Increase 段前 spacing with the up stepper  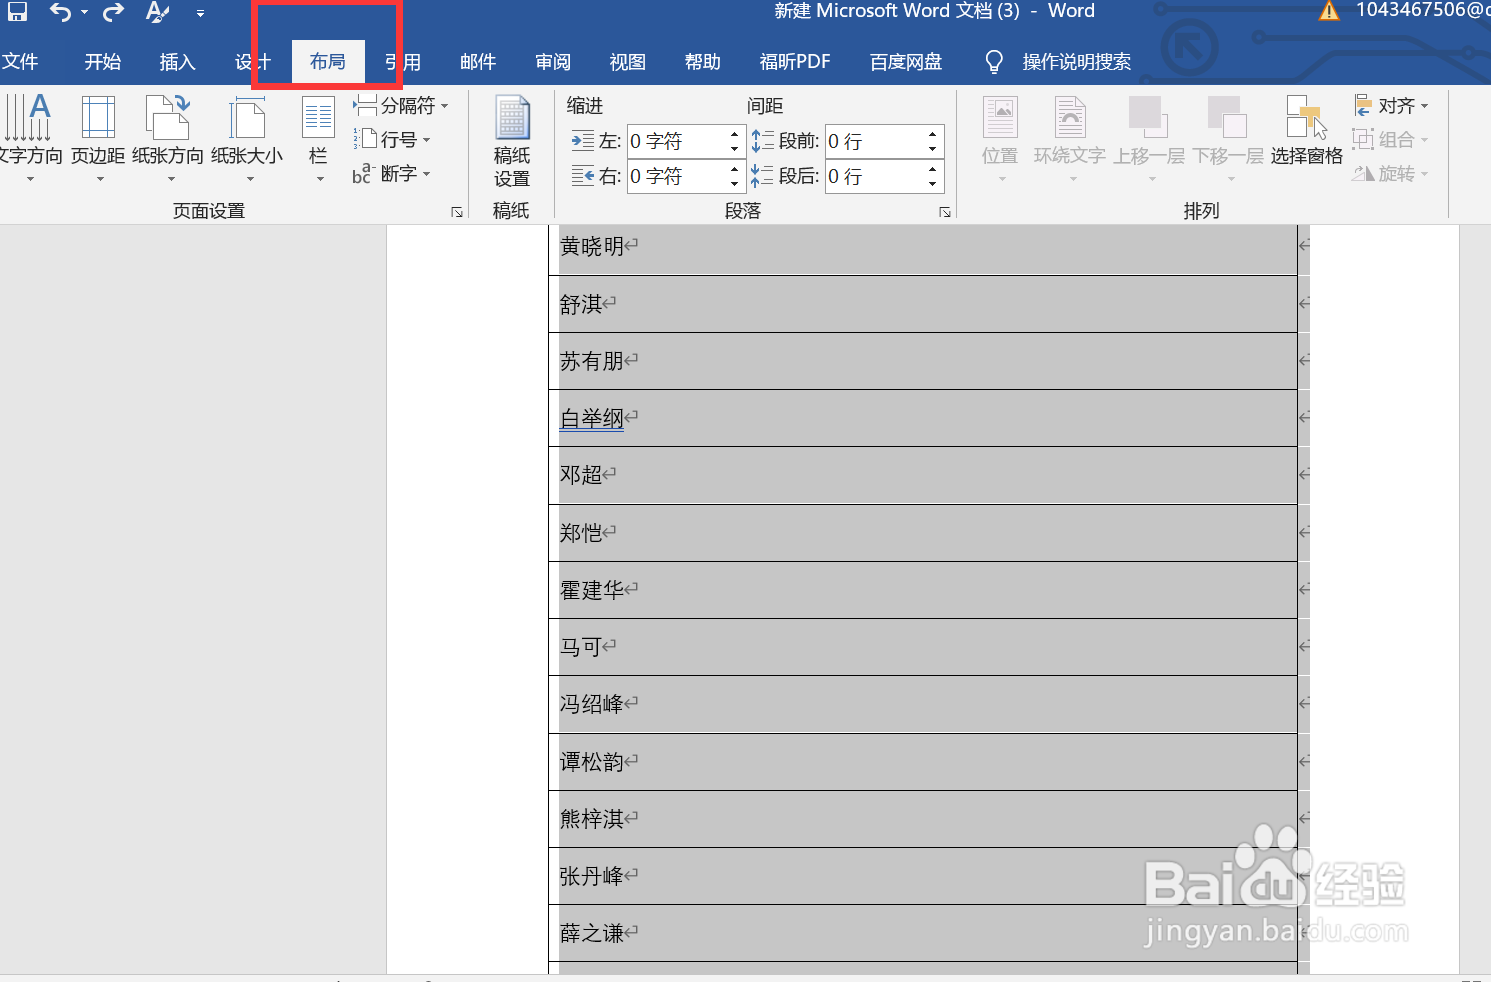pos(931,134)
